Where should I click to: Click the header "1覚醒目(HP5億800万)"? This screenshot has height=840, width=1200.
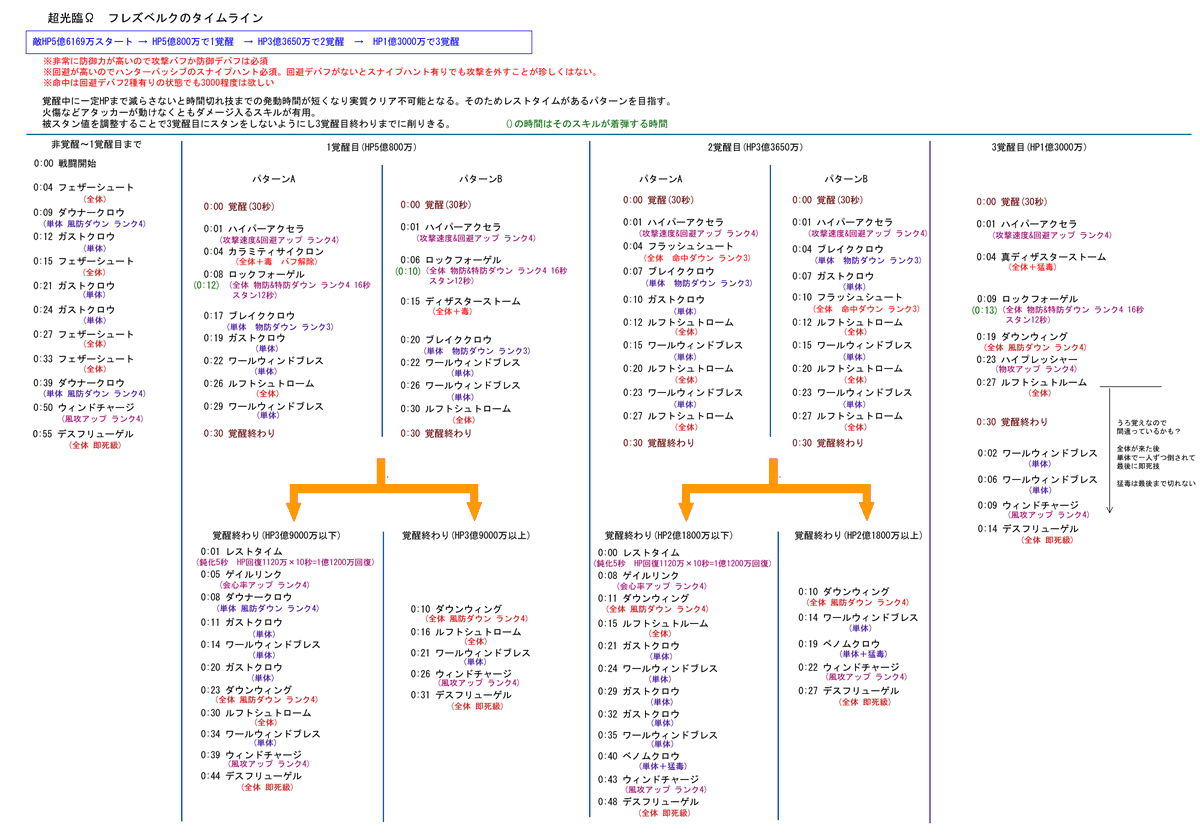(372, 147)
